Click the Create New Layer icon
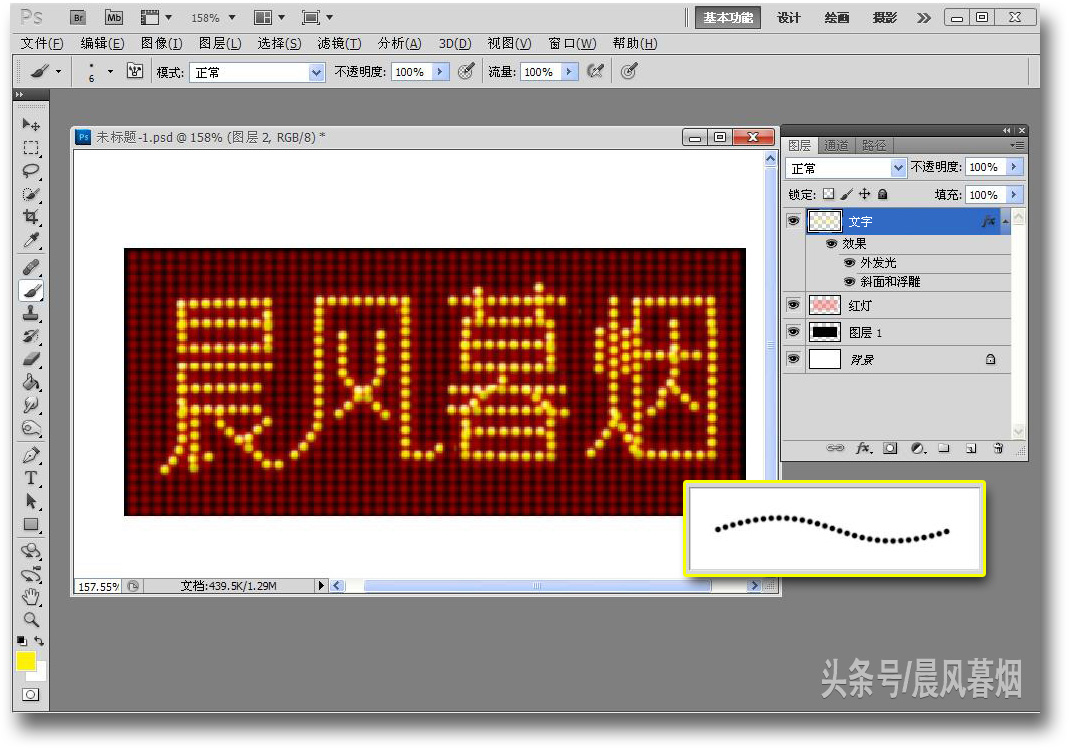 (970, 449)
